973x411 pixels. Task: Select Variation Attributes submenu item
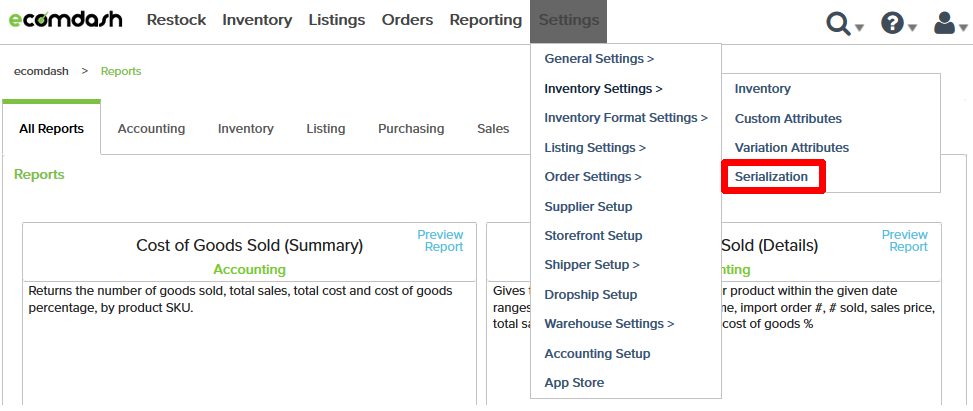[792, 148]
